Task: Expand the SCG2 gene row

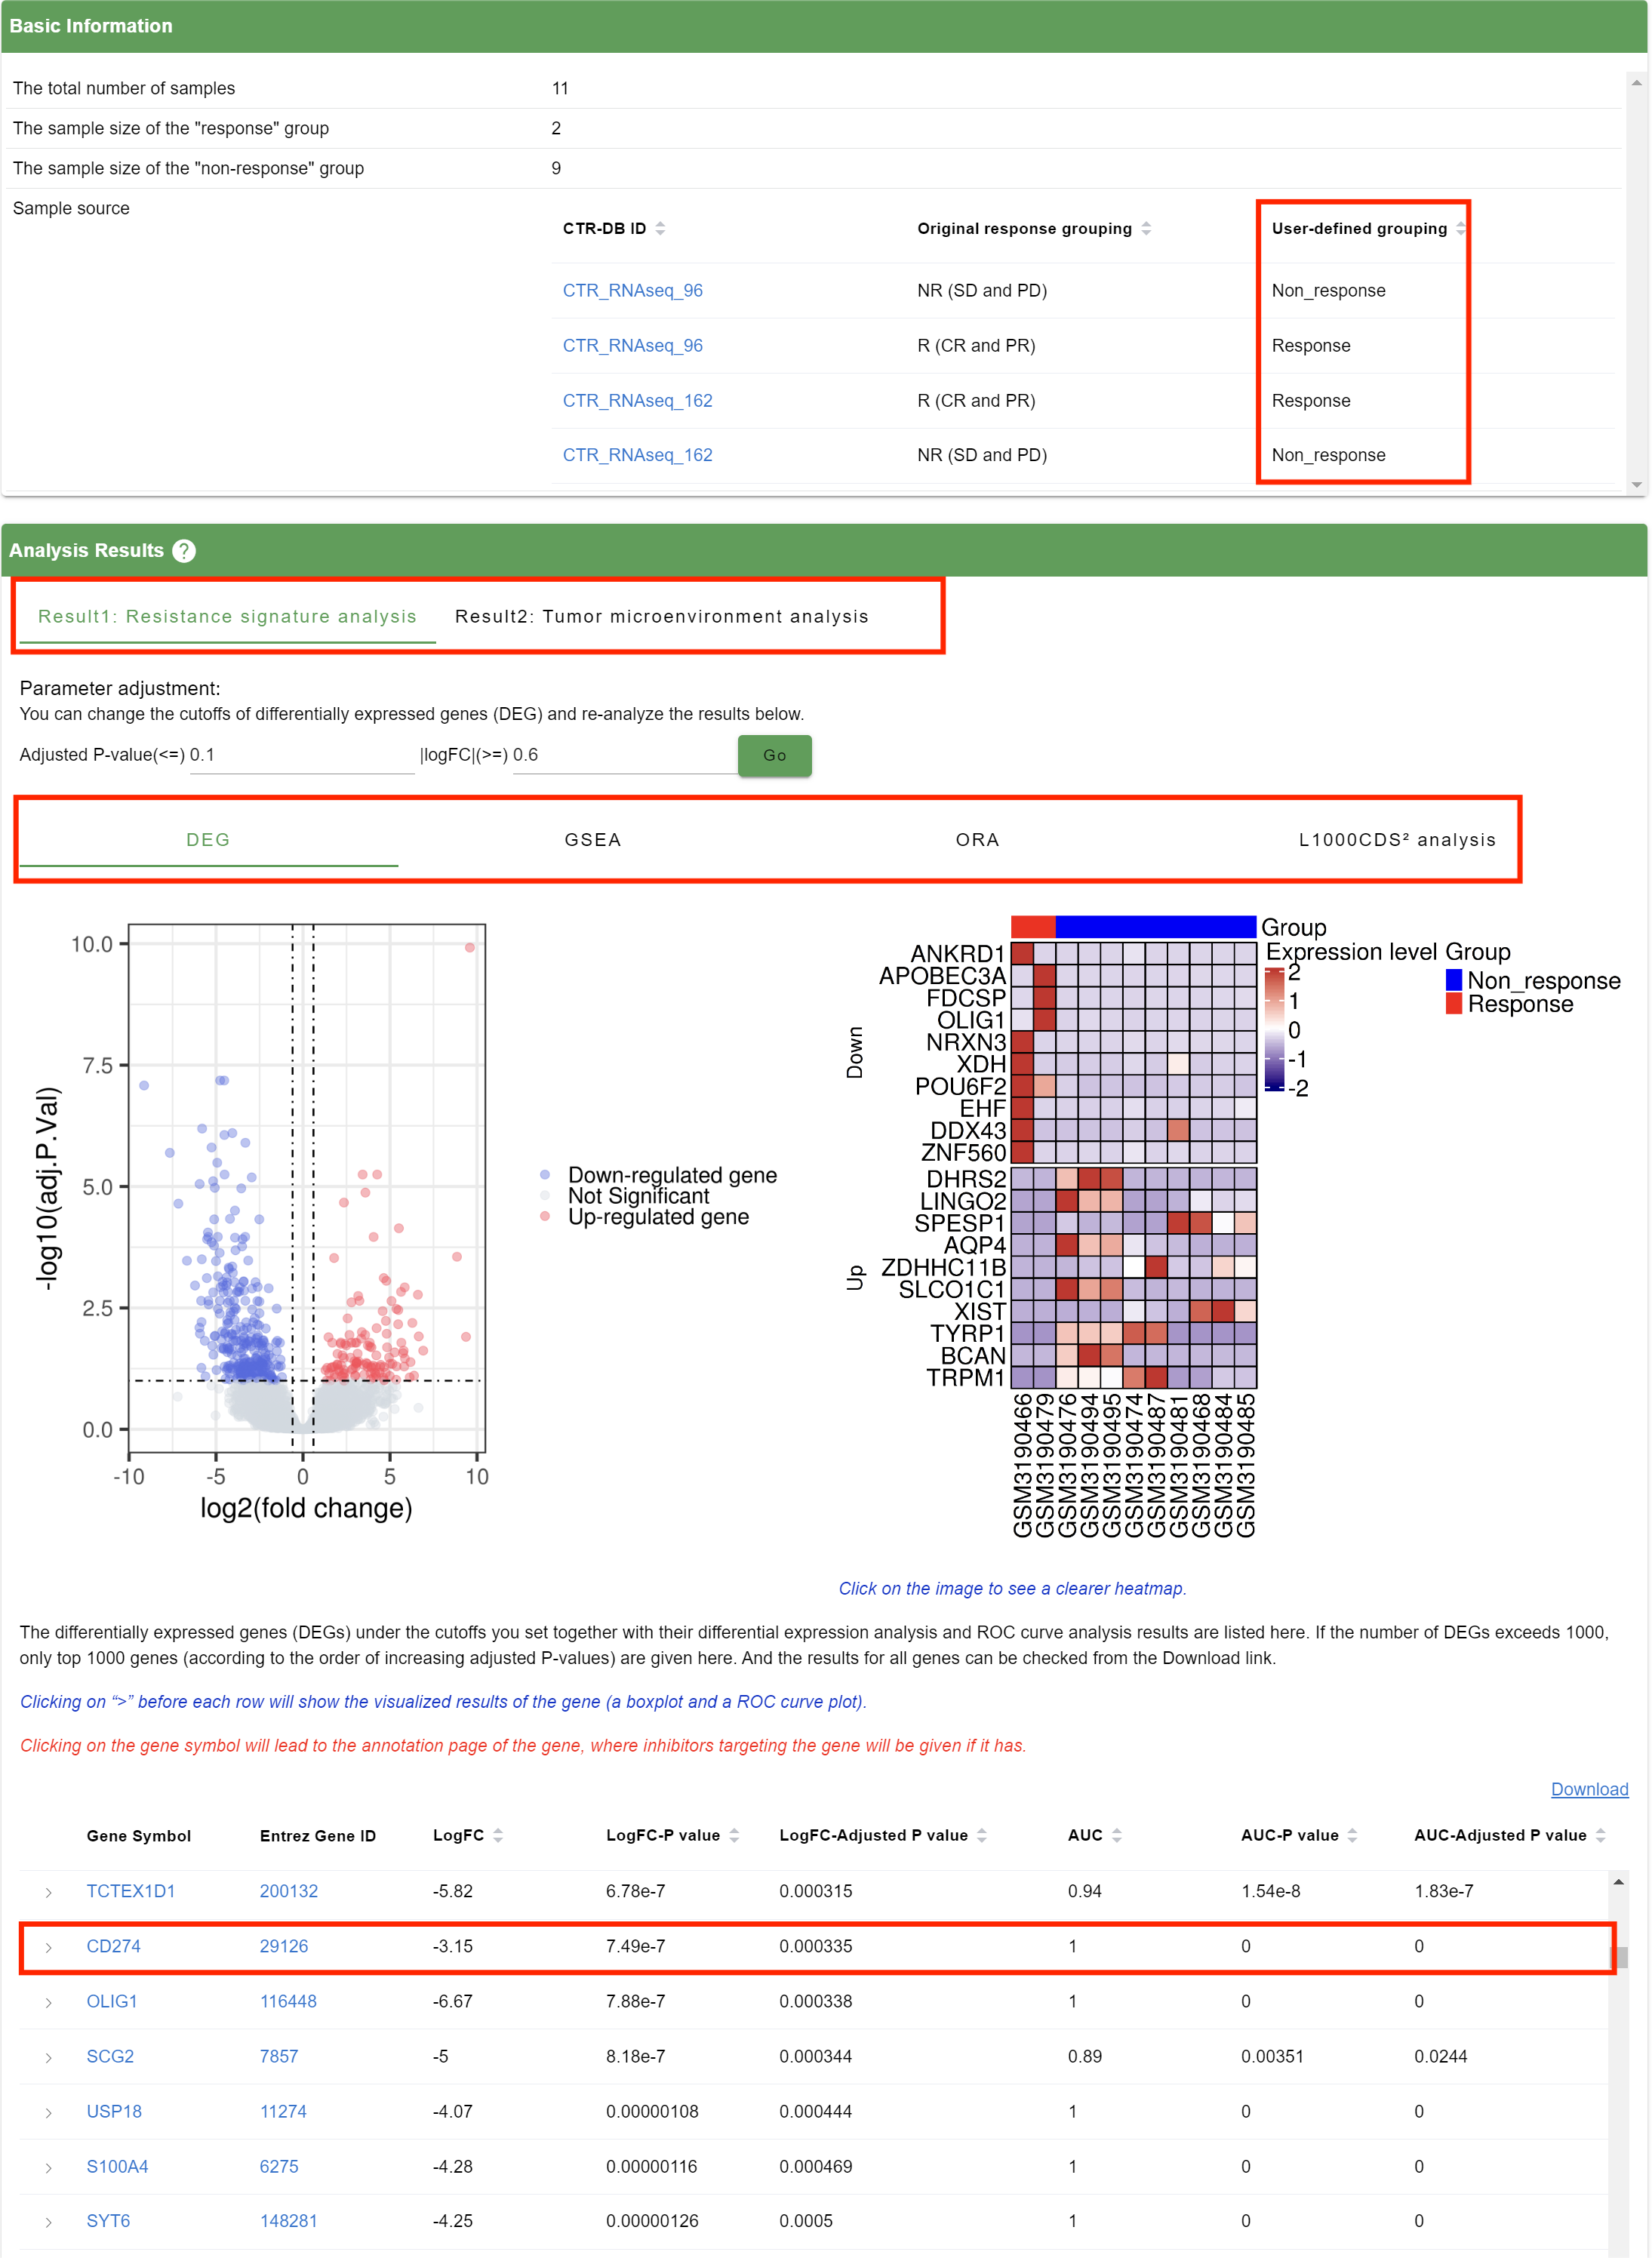Action: coord(48,2057)
